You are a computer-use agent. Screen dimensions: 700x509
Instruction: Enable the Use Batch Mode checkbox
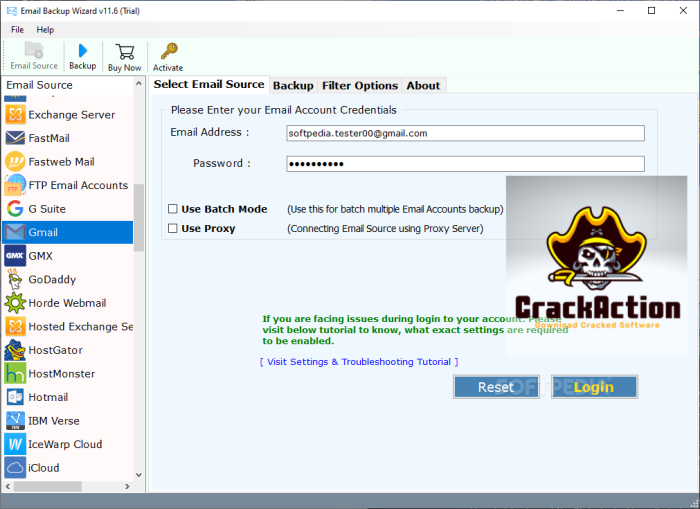click(173, 209)
